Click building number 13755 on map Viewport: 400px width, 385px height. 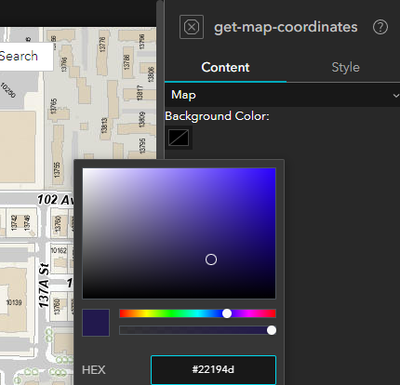(x=57, y=170)
